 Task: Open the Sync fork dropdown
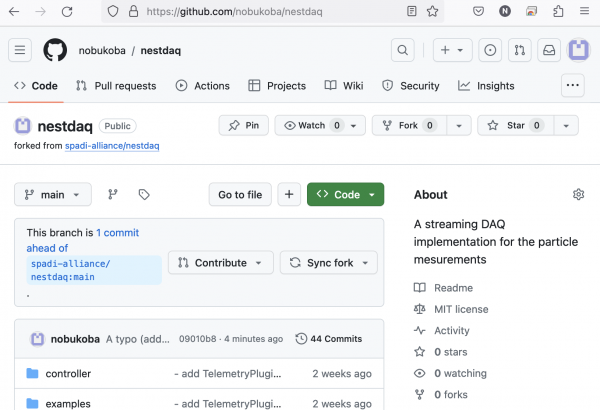click(329, 263)
